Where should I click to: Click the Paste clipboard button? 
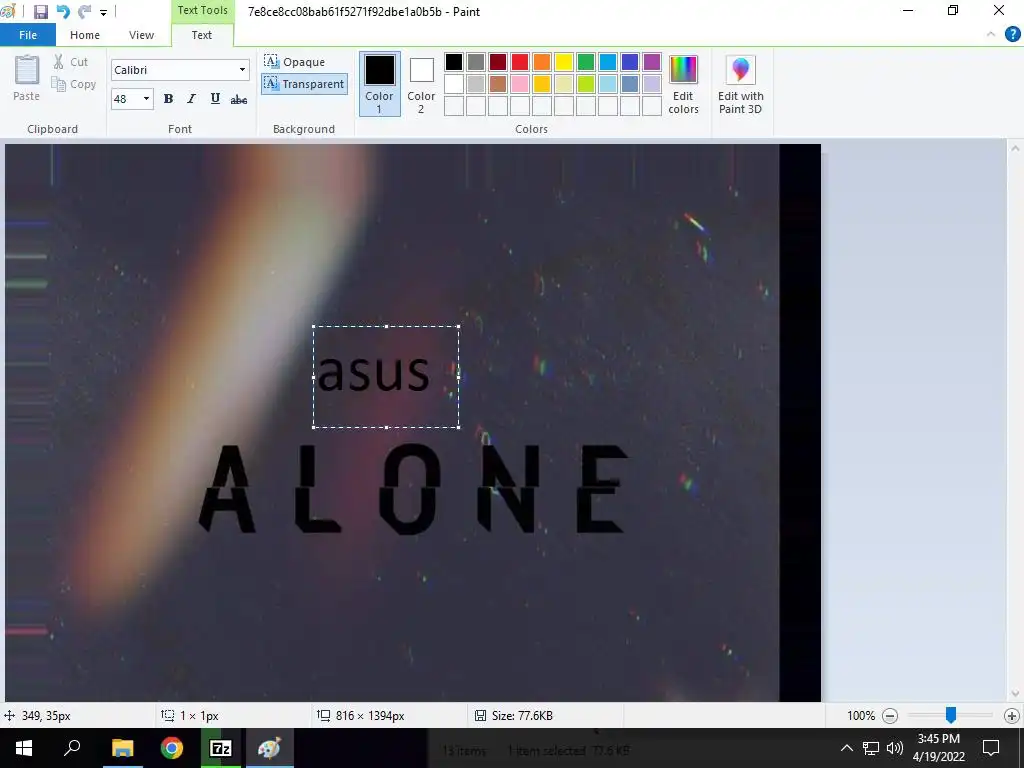(27, 77)
